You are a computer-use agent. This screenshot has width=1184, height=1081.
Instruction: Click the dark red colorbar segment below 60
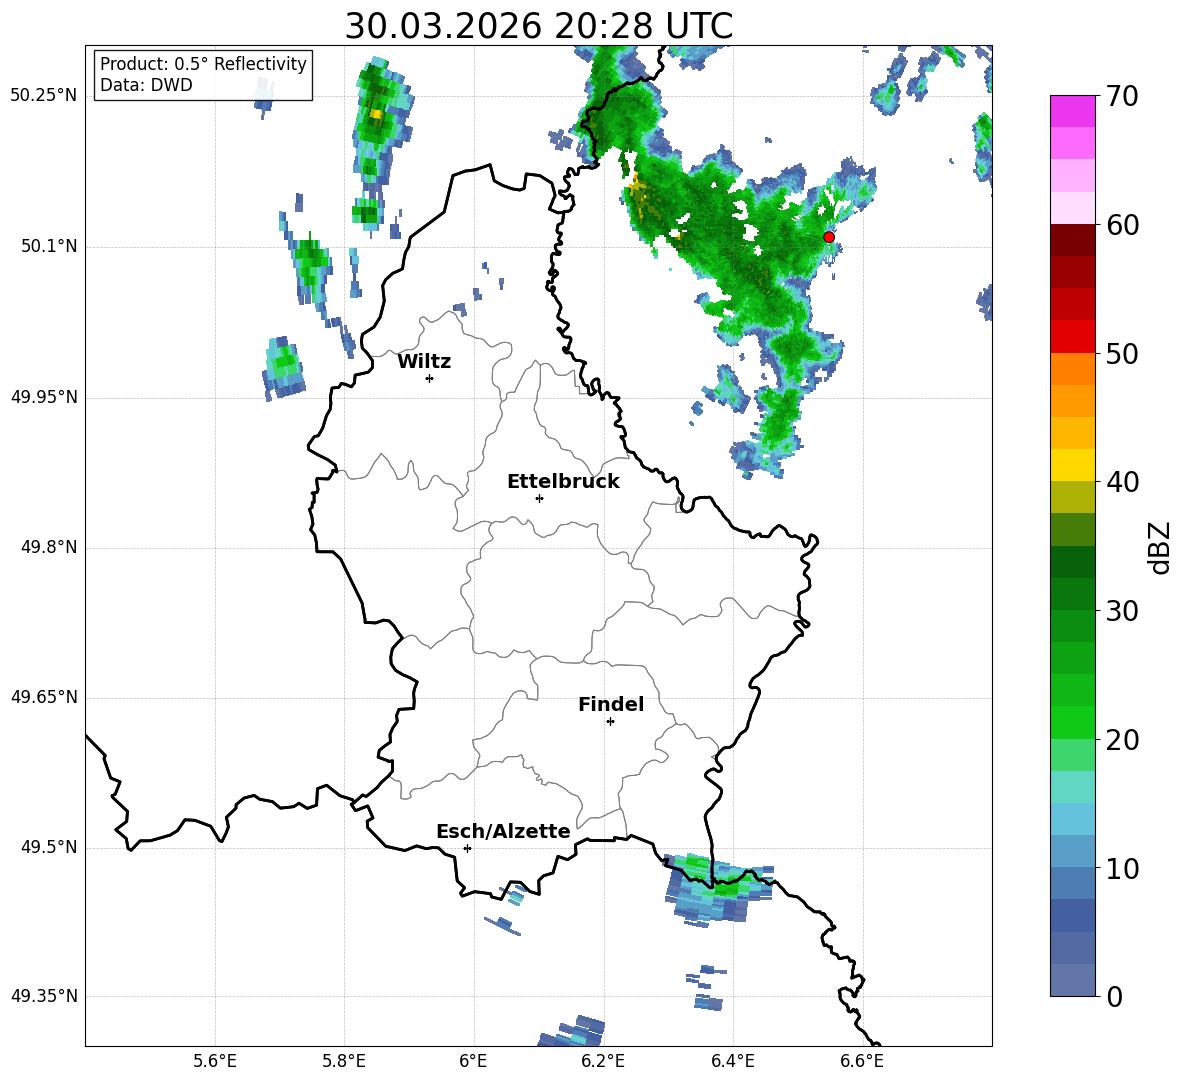pos(1072,240)
